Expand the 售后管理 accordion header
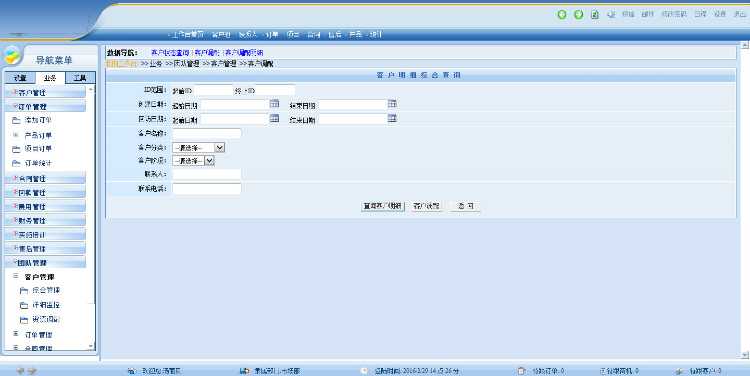750x376 pixels. click(45, 249)
